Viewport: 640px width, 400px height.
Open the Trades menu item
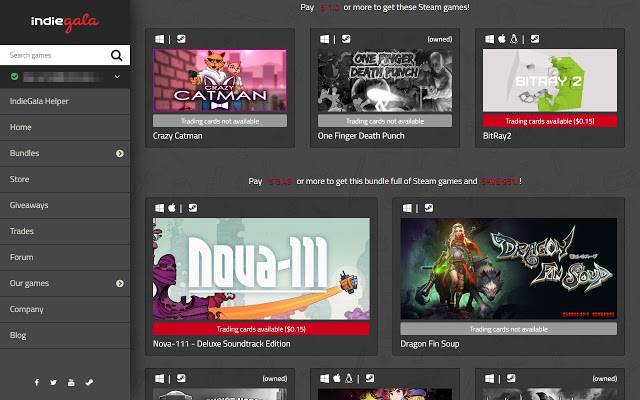tap(65, 231)
